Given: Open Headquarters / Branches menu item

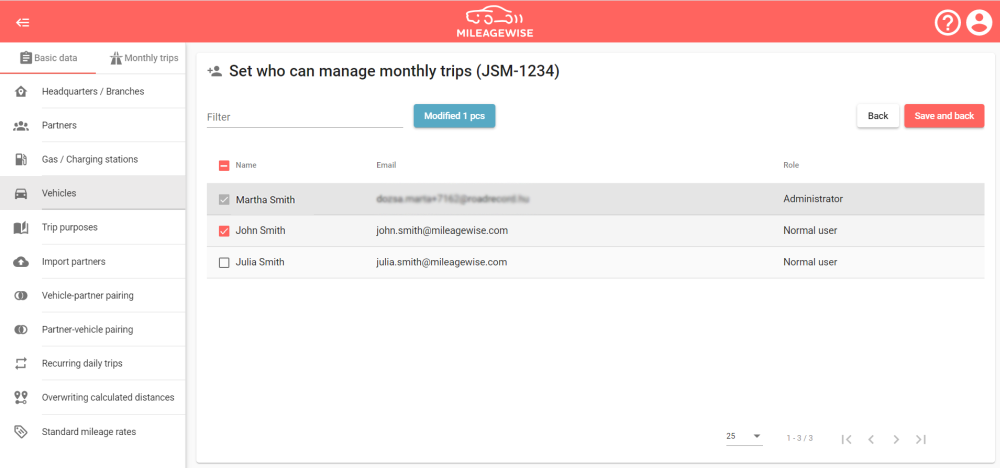Looking at the screenshot, I should [x=93, y=92].
